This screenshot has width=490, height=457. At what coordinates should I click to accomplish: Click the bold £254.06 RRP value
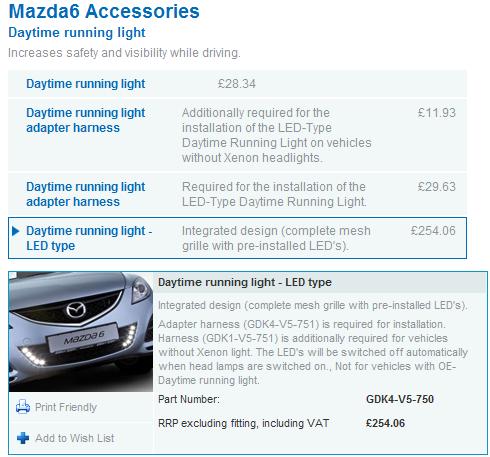(x=385, y=423)
